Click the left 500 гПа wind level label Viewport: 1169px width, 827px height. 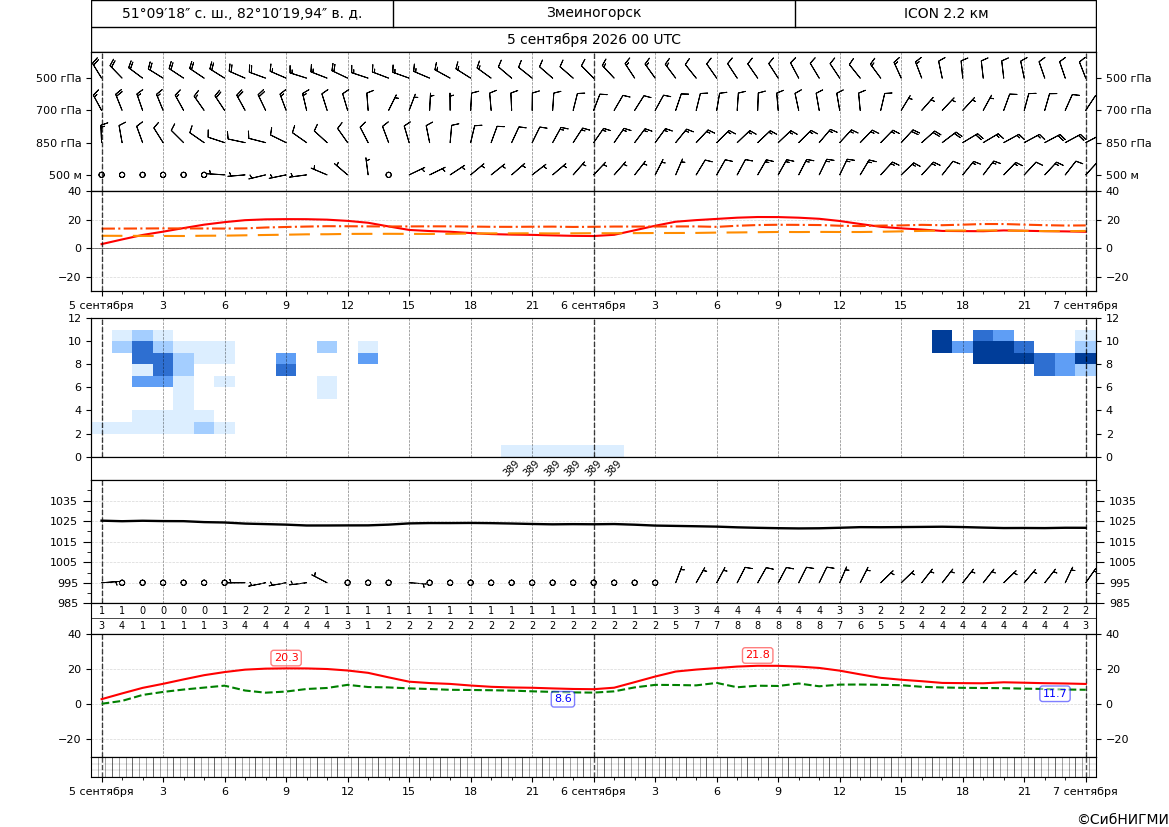pyautogui.click(x=59, y=78)
